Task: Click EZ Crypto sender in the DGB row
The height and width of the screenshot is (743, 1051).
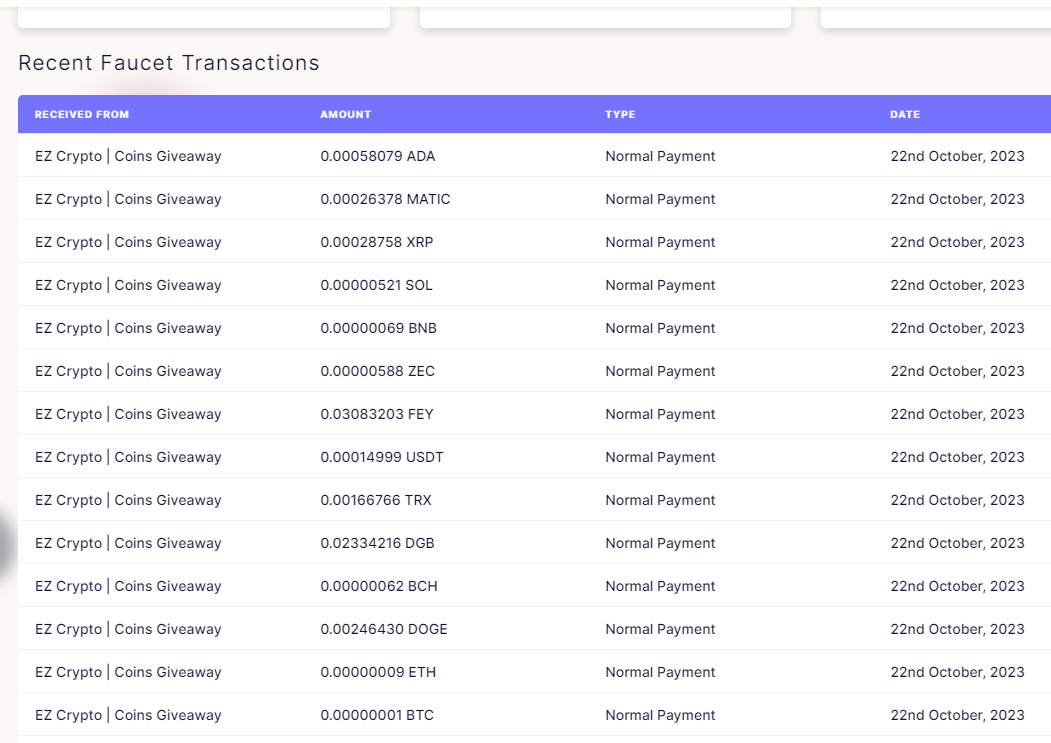Action: coord(128,542)
